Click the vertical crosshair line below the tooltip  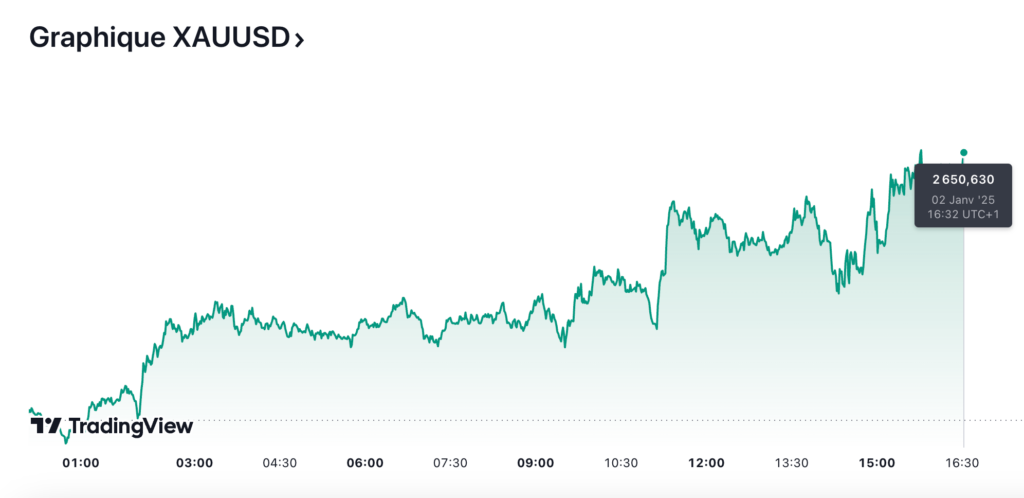click(964, 330)
